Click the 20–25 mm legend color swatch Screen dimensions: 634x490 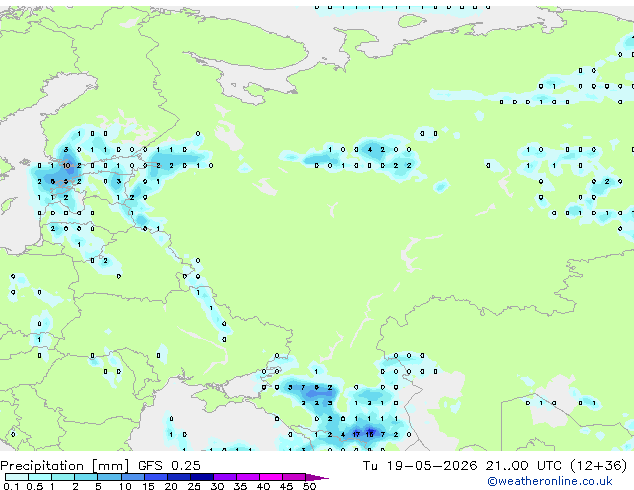tap(179, 477)
